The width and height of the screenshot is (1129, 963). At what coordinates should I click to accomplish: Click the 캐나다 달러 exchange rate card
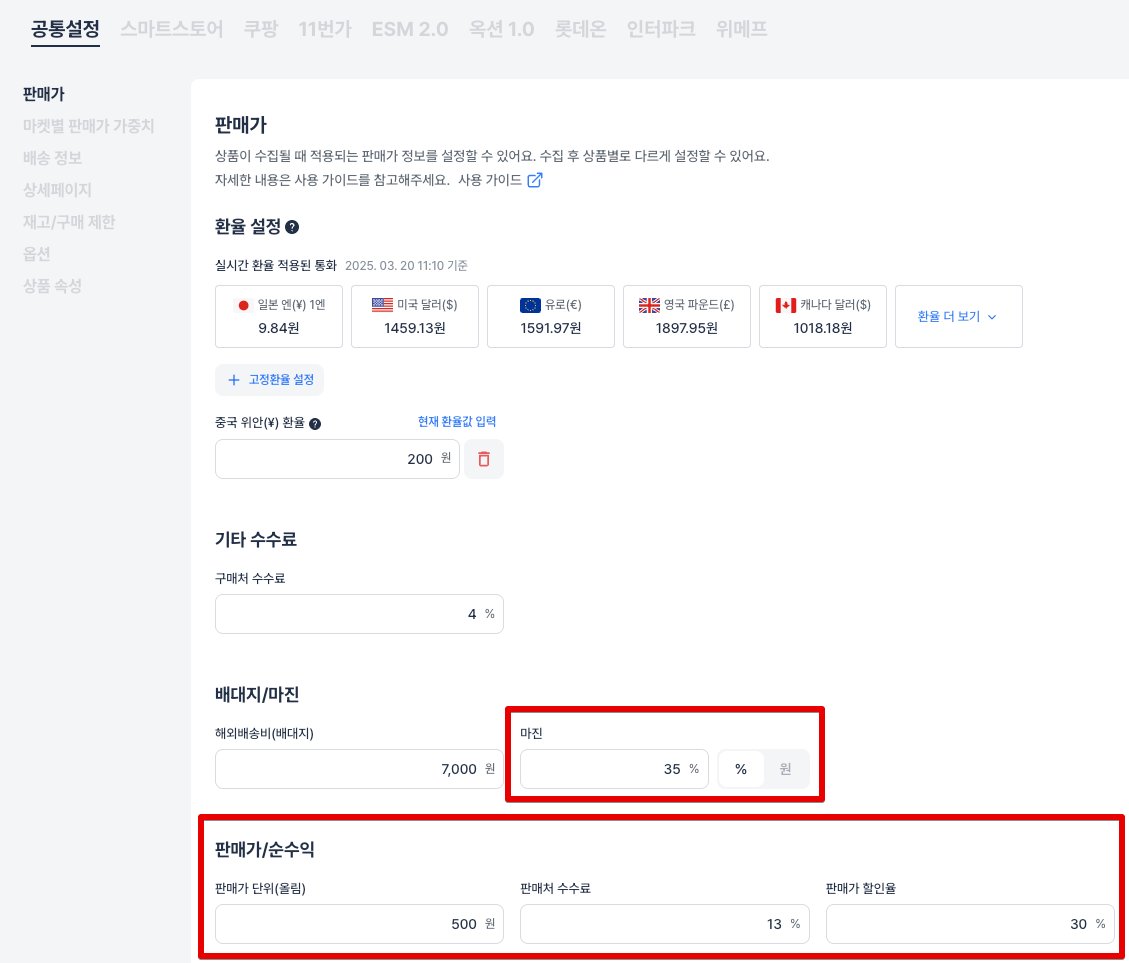point(823,316)
